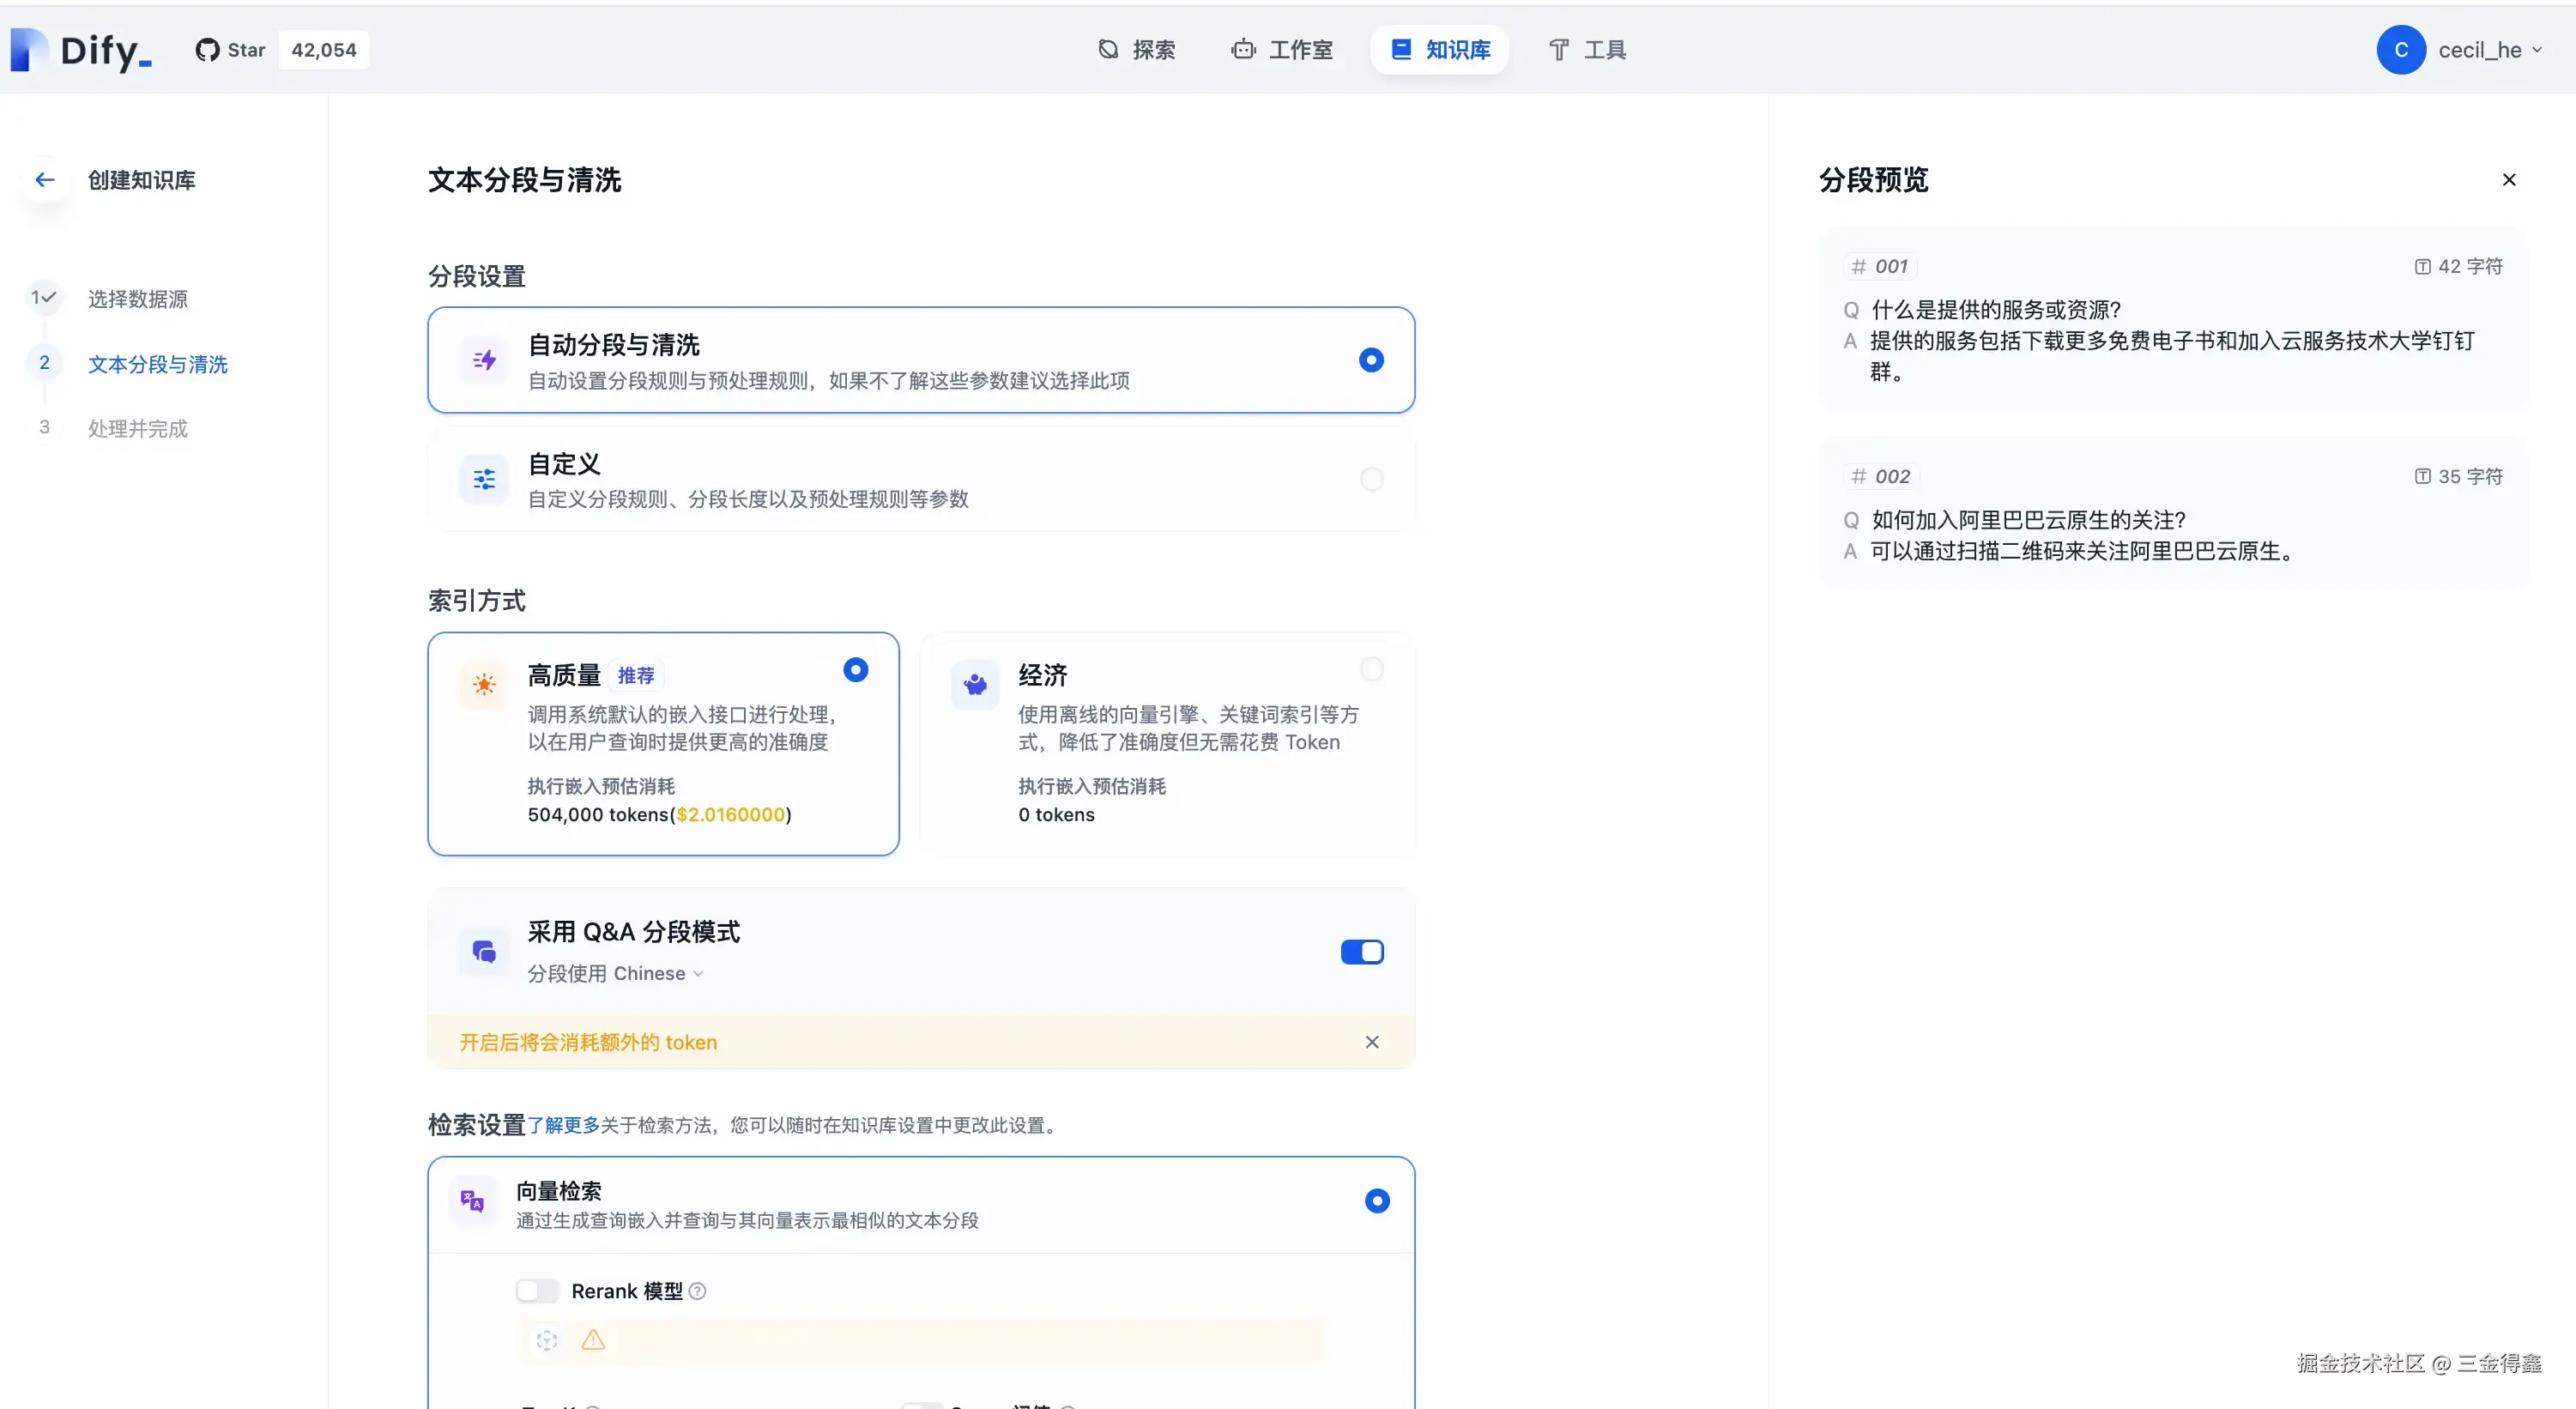Click the help icon next to Rerank 模型
Screen dimensions: 2576x1409
coord(698,1291)
